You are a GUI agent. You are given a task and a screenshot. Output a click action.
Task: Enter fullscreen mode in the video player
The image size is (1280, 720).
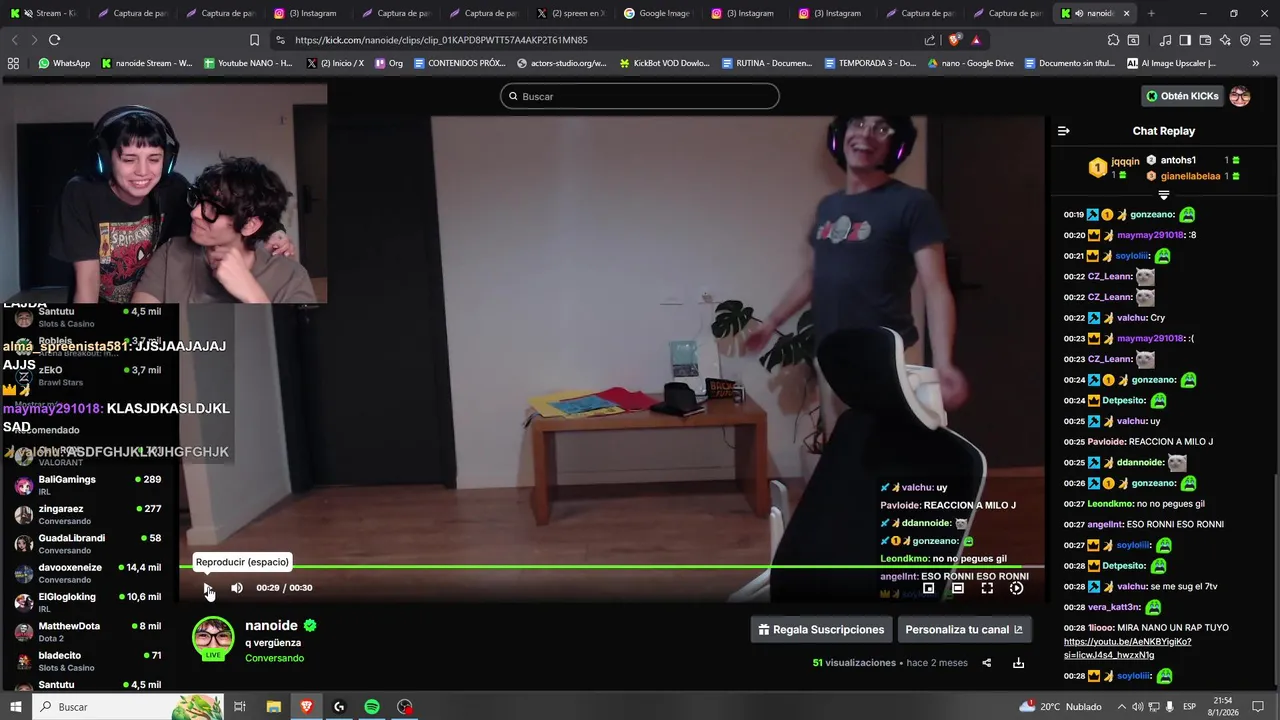[987, 588]
